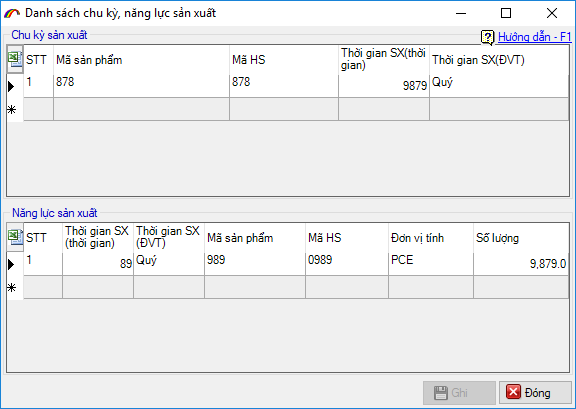Select the Số lượng cell with 9,879.0

[x=521, y=264]
